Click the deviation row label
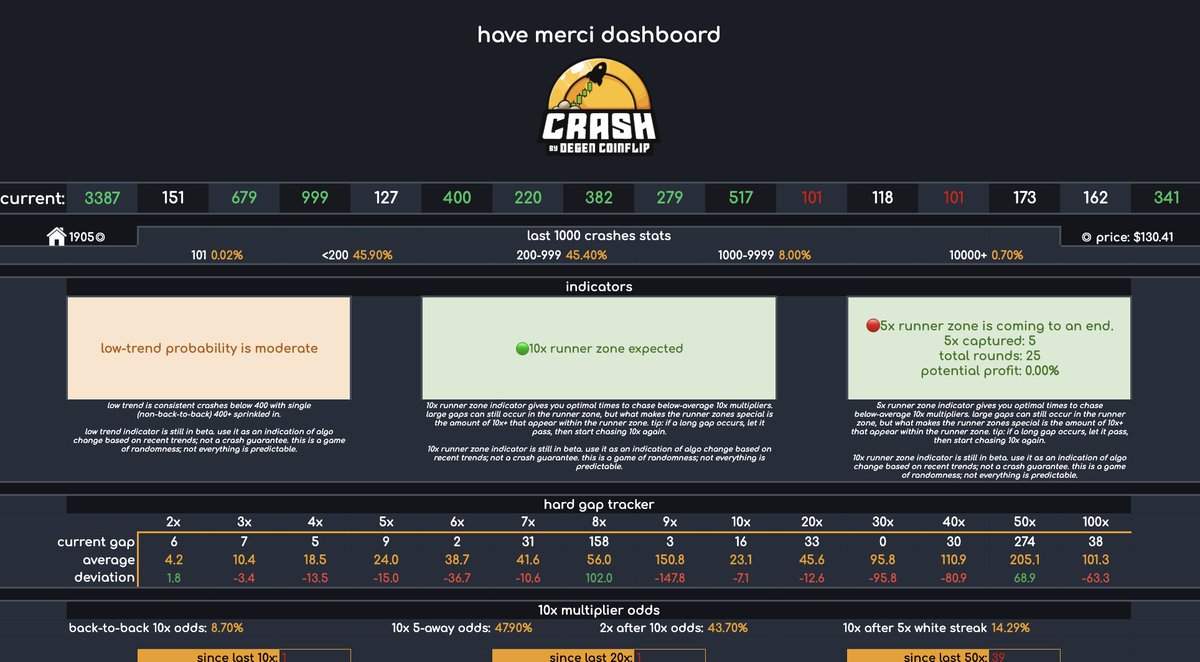 coord(104,577)
